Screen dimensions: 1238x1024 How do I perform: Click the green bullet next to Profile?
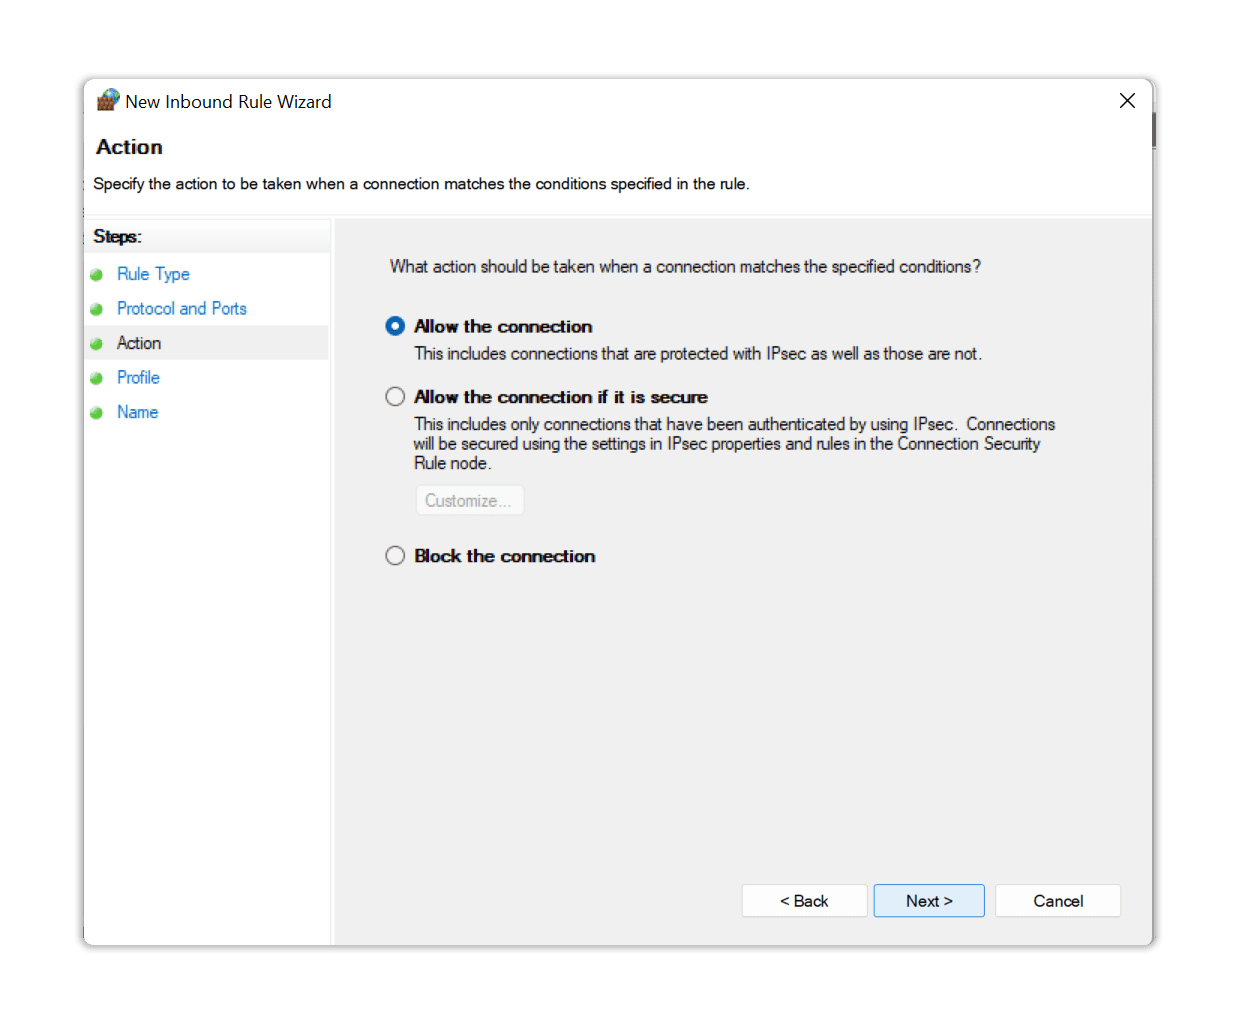click(x=97, y=378)
